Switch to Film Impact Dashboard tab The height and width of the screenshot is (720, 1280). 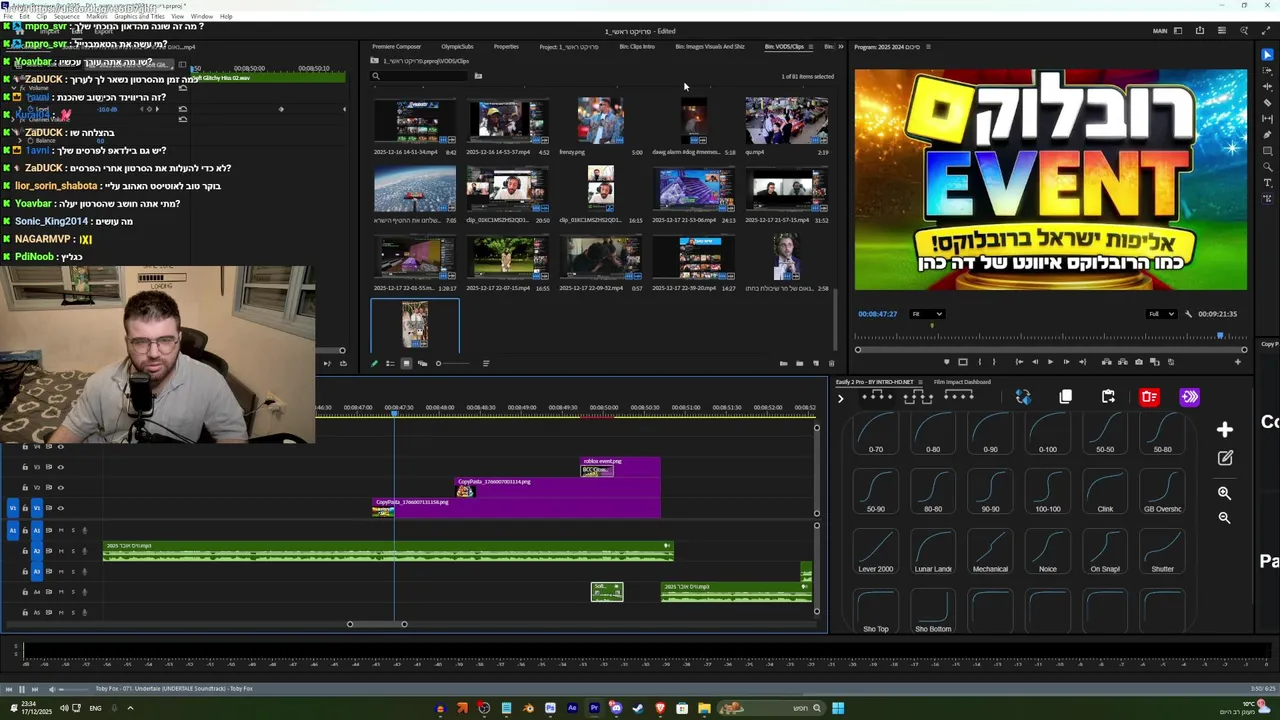pos(962,382)
